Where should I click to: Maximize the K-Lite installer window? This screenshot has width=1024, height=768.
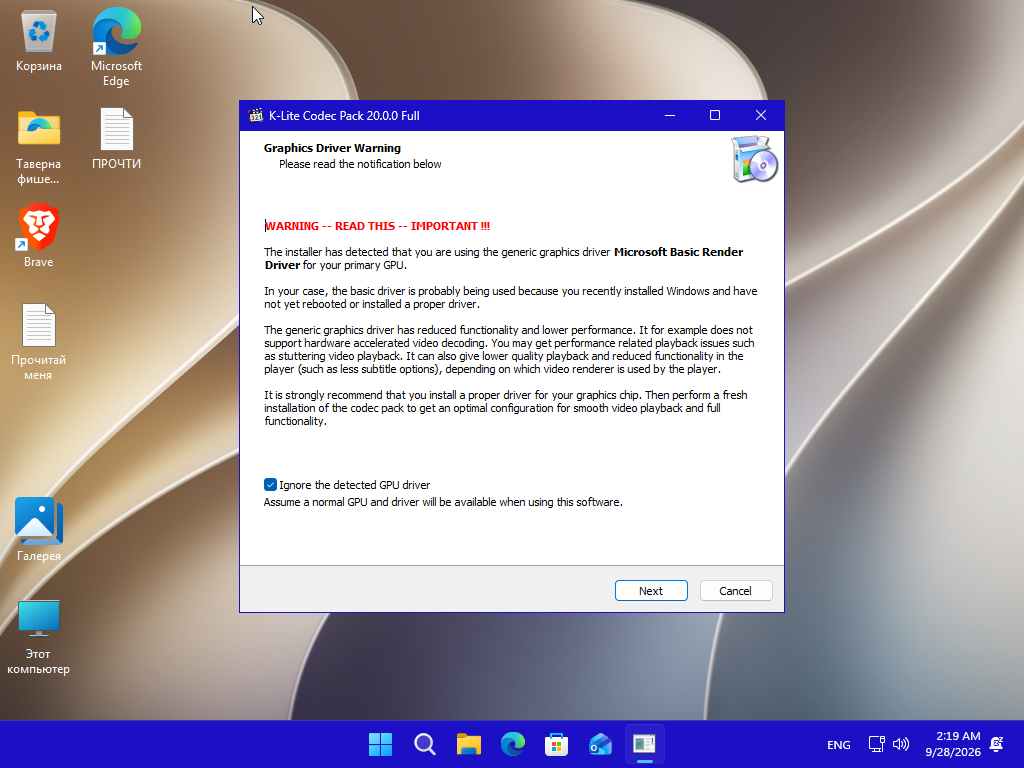coord(715,116)
